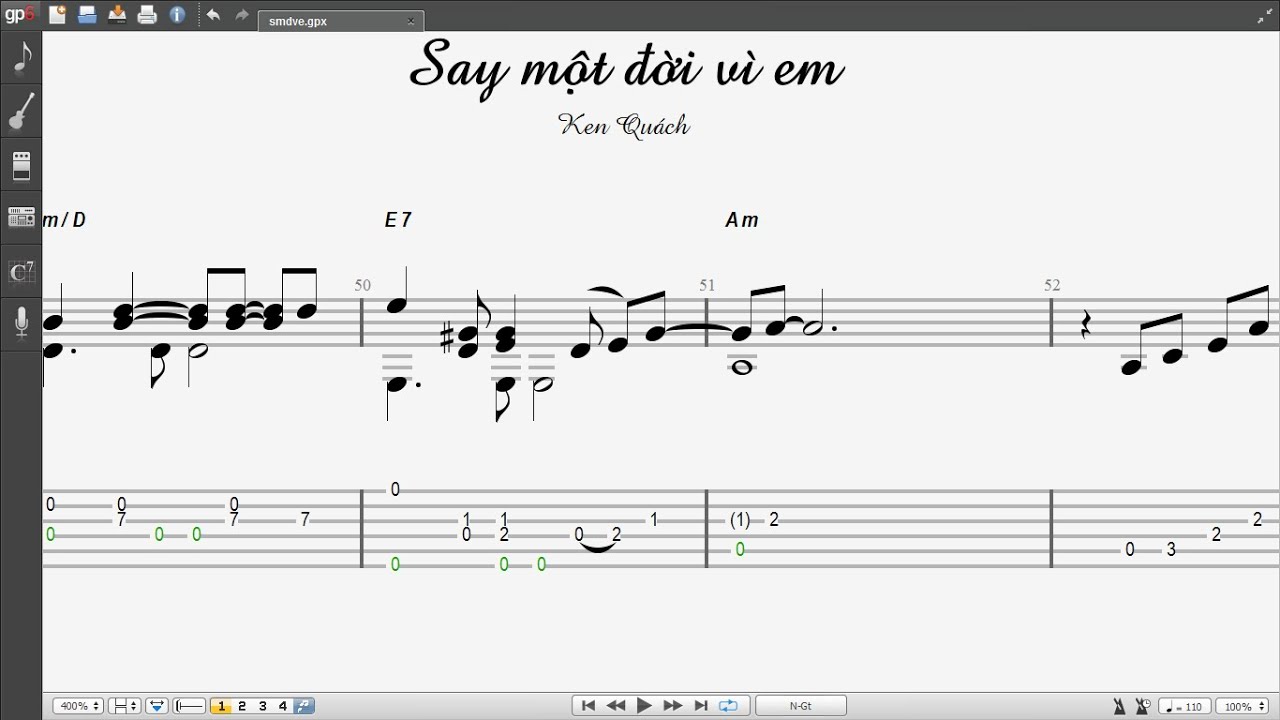The height and width of the screenshot is (720, 1280).
Task: Toggle multi-voice edit mode
Action: 304,706
